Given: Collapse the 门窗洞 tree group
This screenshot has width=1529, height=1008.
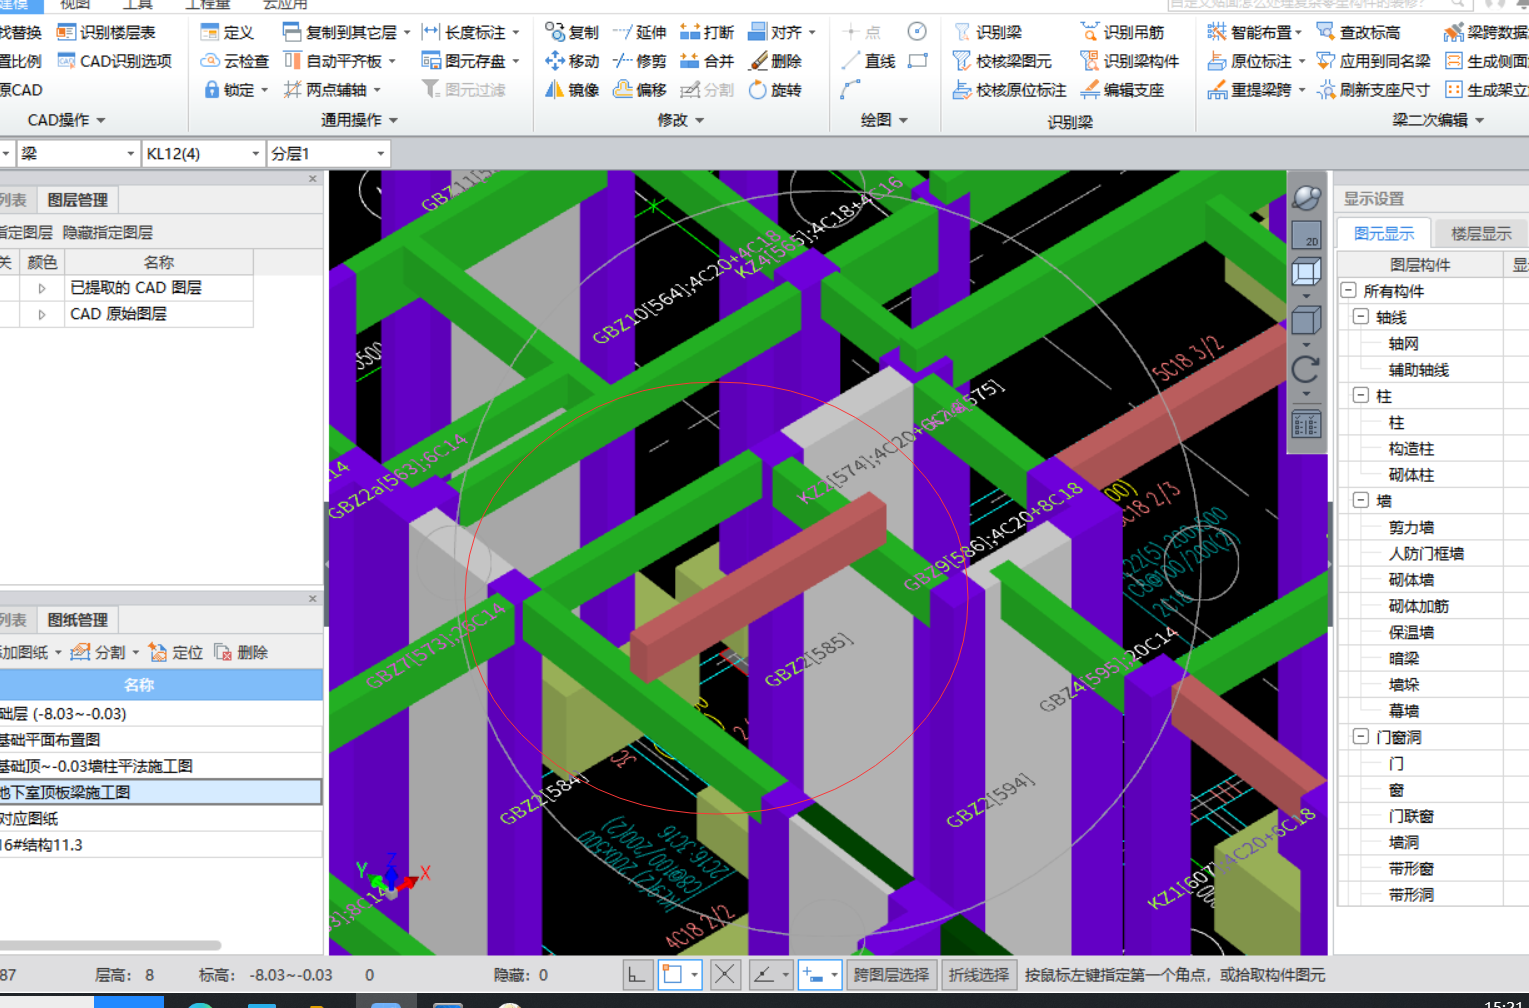Looking at the screenshot, I should pos(1361,737).
